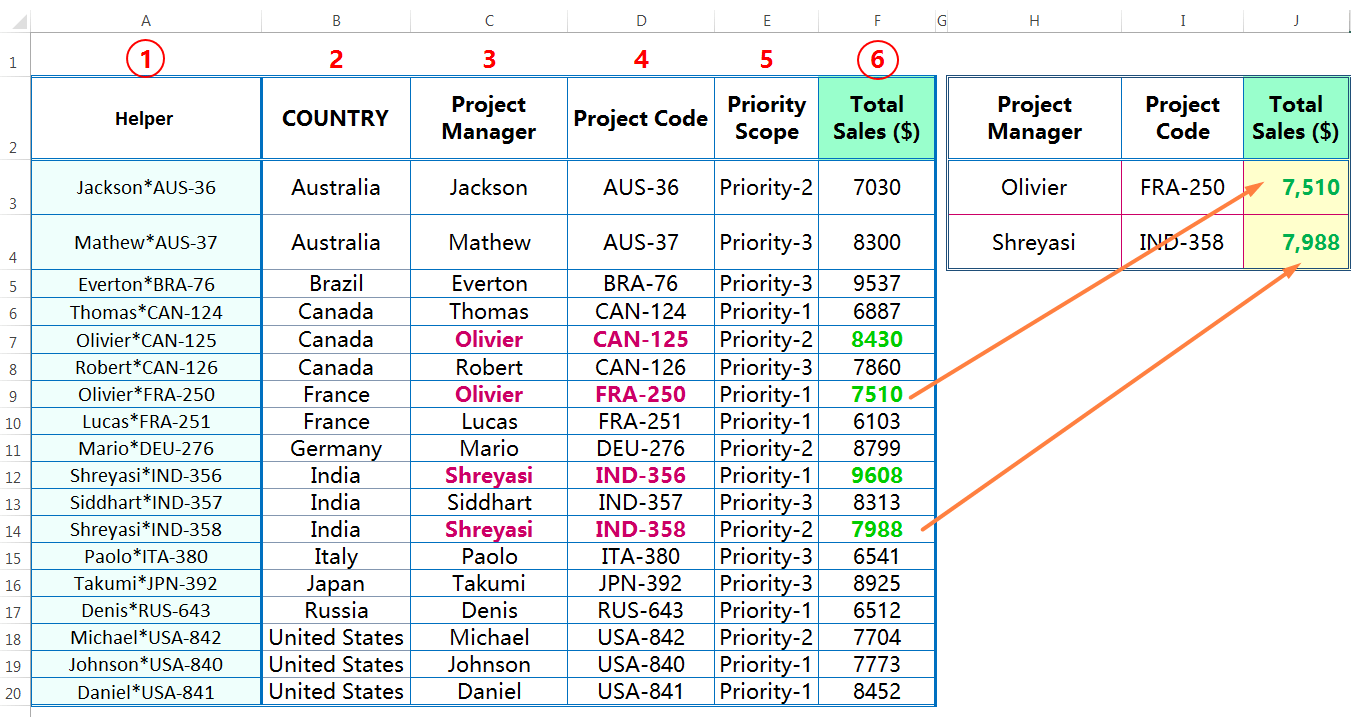Select project code cell USA-840
Screen dimensions: 1351x717
(x=641, y=664)
